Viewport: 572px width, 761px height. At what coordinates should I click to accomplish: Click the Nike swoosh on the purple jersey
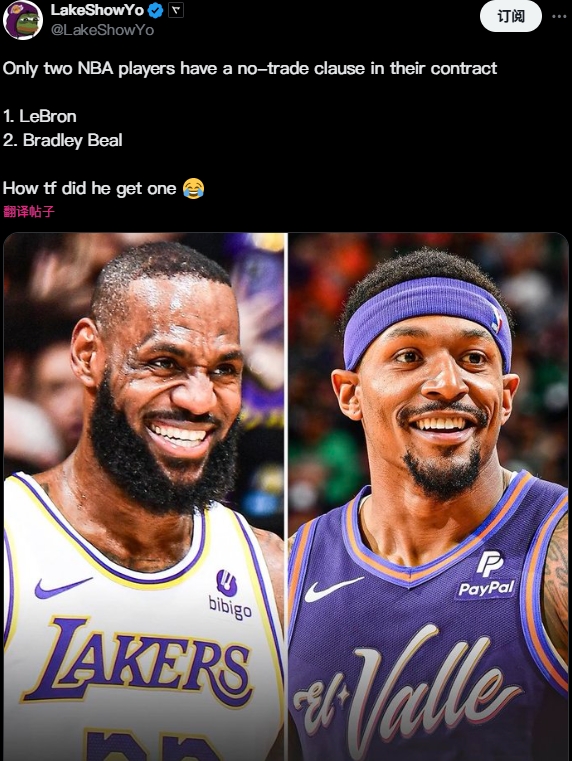[x=333, y=589]
